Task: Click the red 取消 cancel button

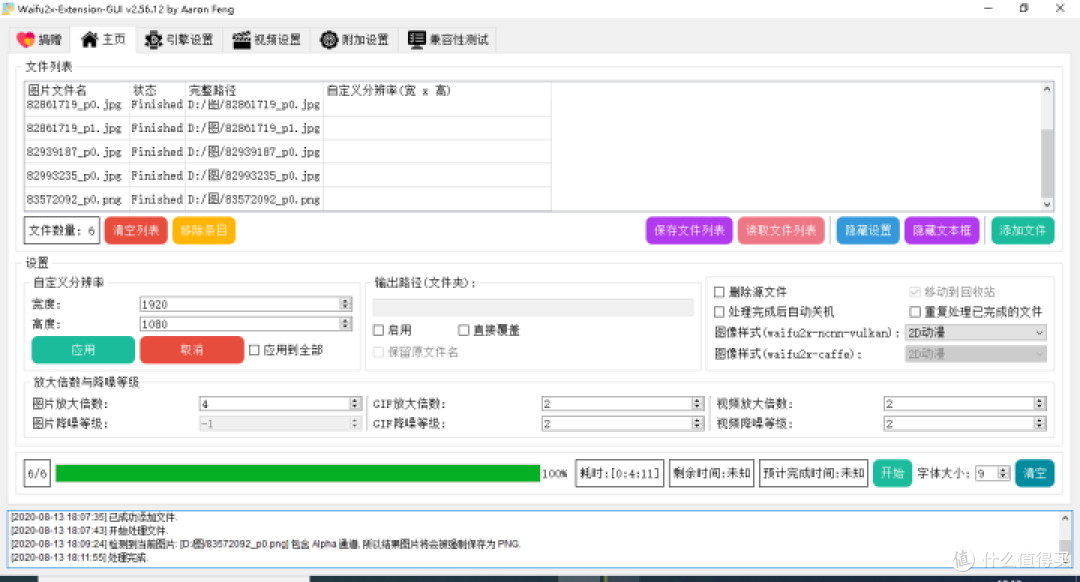Action: 191,350
